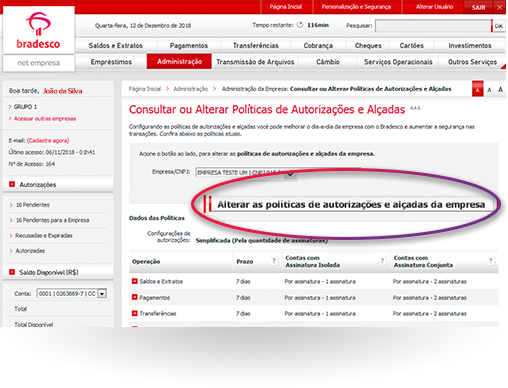Click Saldos e Extratos '7 dias' cell
Viewport: 508px width, 388px height.
[x=243, y=281]
